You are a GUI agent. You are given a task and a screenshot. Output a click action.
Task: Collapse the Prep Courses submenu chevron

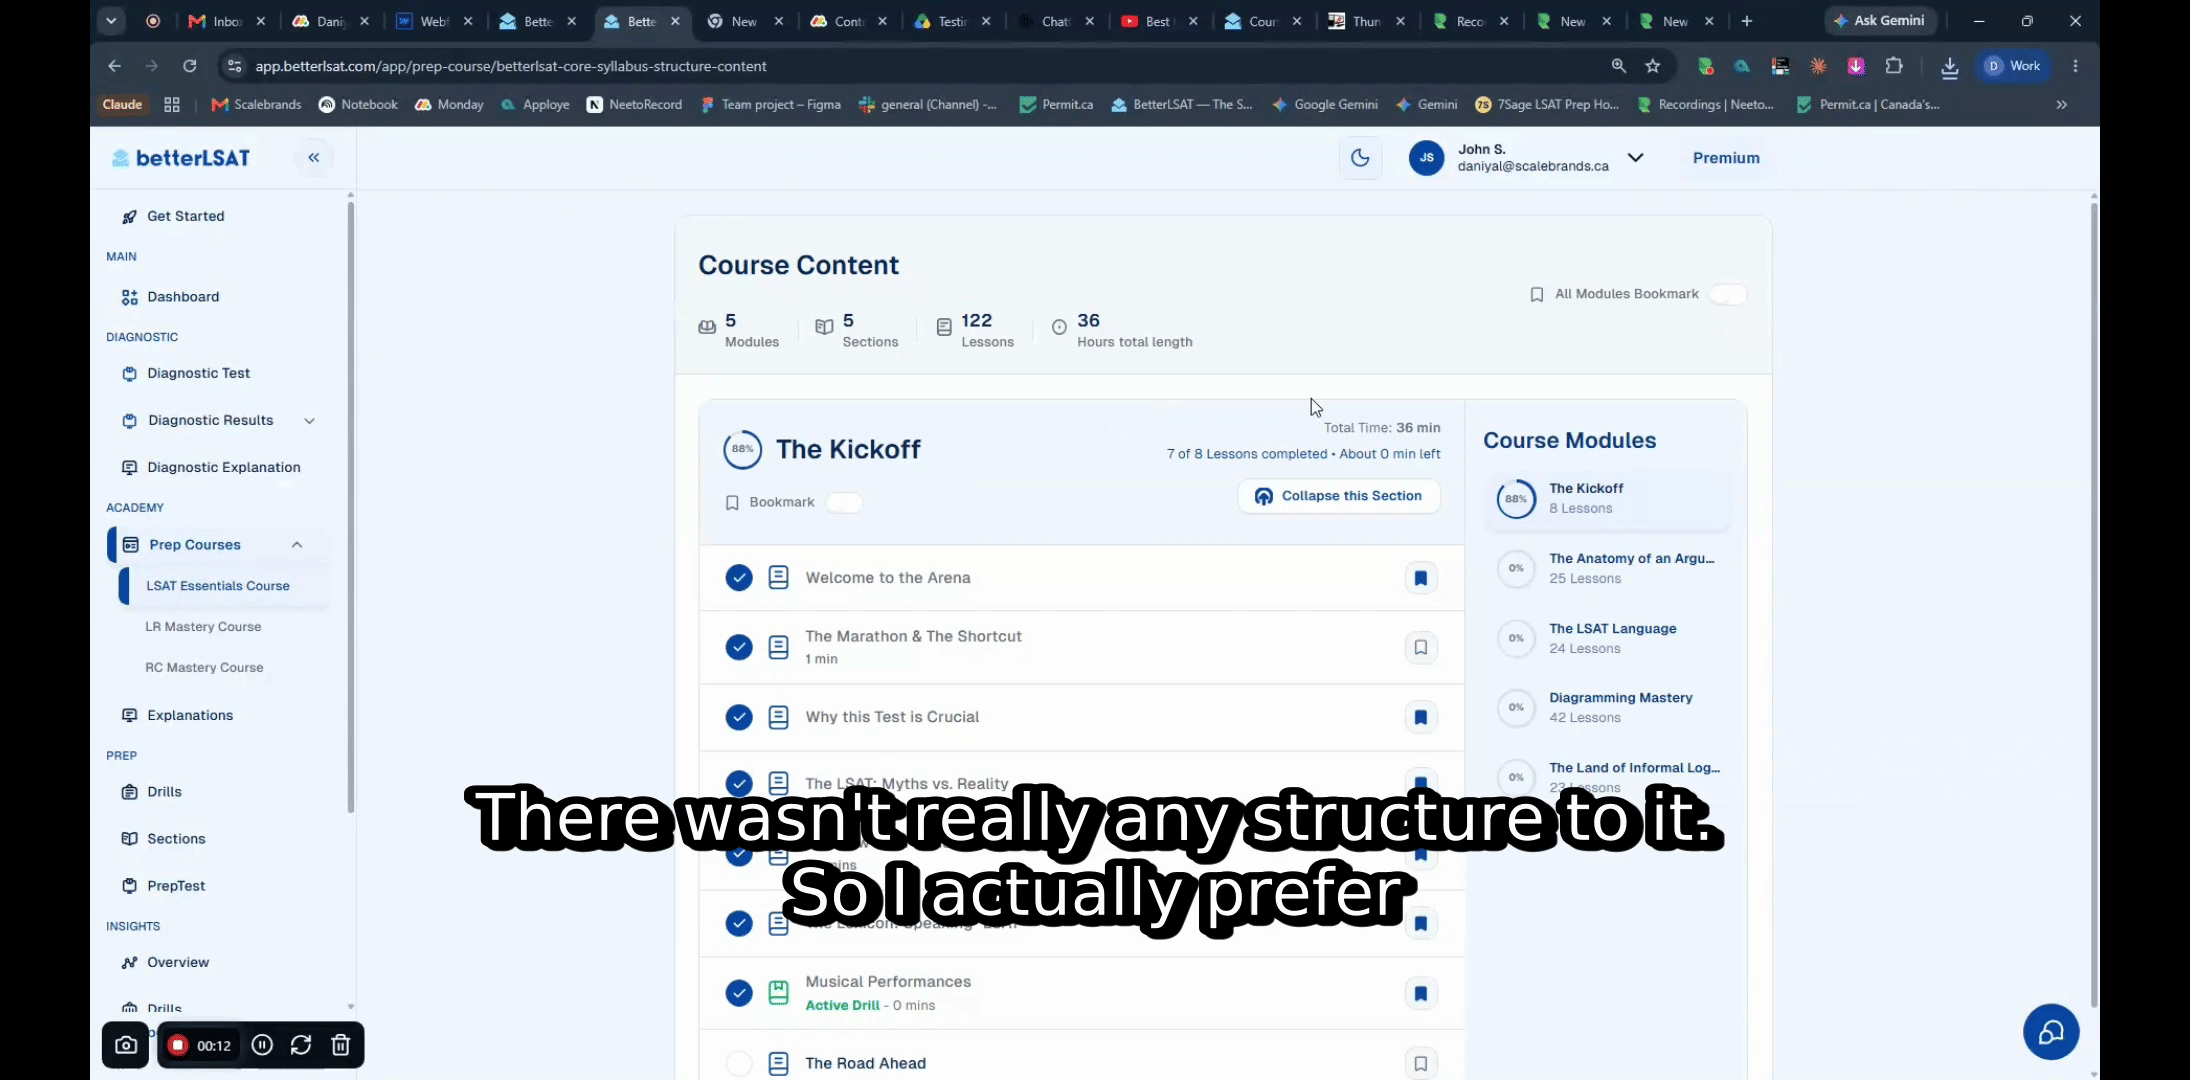pyautogui.click(x=297, y=545)
